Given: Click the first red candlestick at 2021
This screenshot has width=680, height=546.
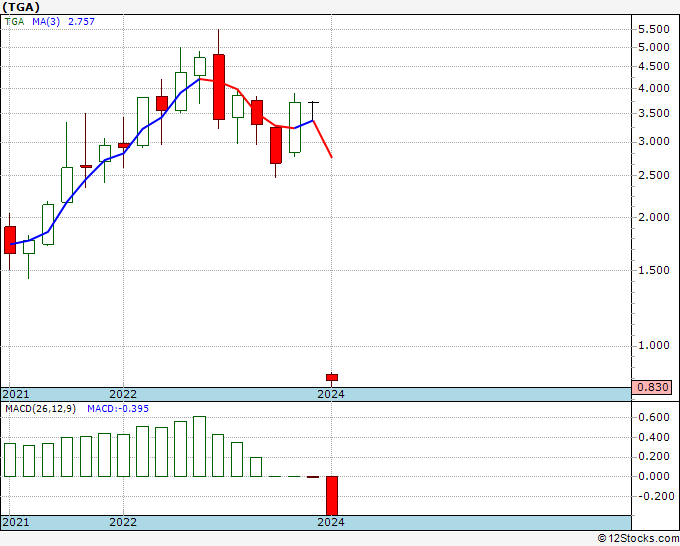Looking at the screenshot, I should 10,240.
